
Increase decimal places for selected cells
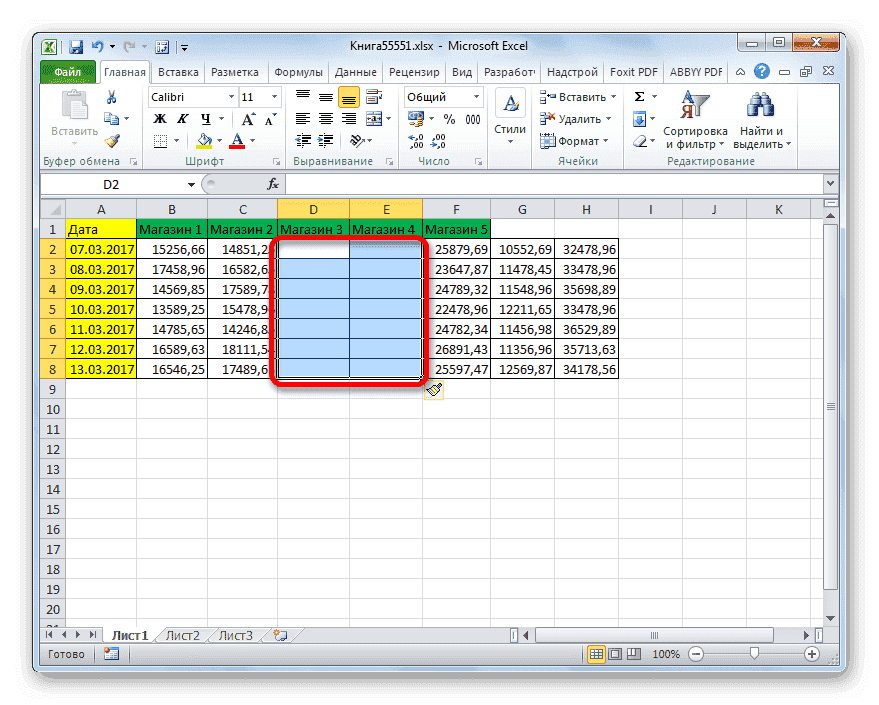click(x=416, y=141)
